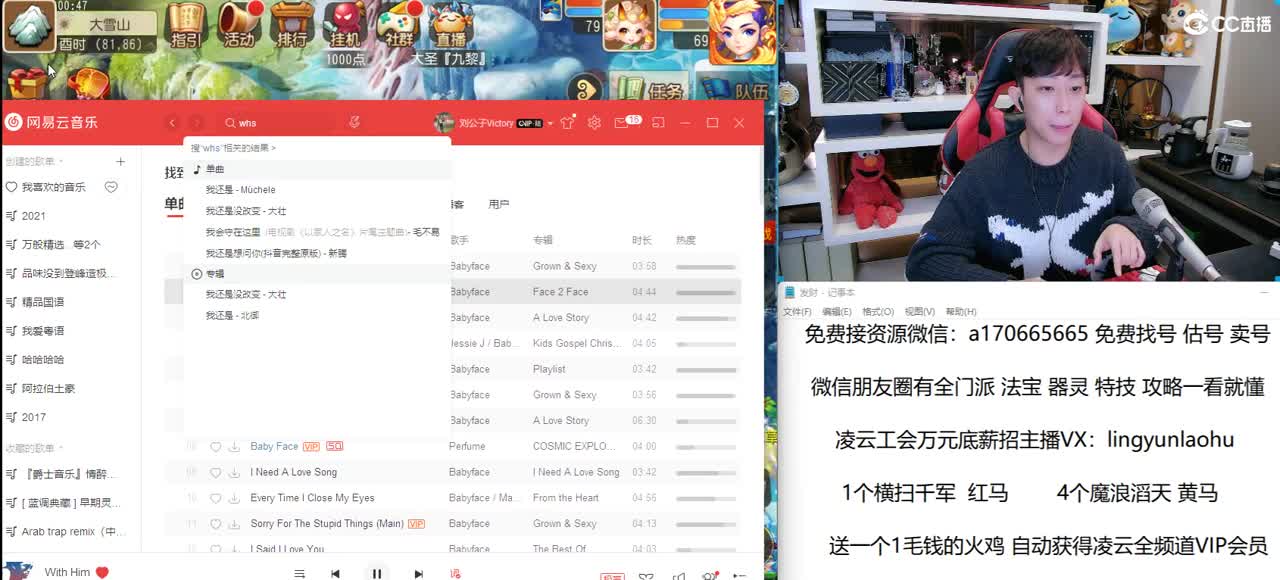This screenshot has width=1280, height=580.
Task: Open the 阿拉伯土豪 playlist
Action: [x=49, y=389]
